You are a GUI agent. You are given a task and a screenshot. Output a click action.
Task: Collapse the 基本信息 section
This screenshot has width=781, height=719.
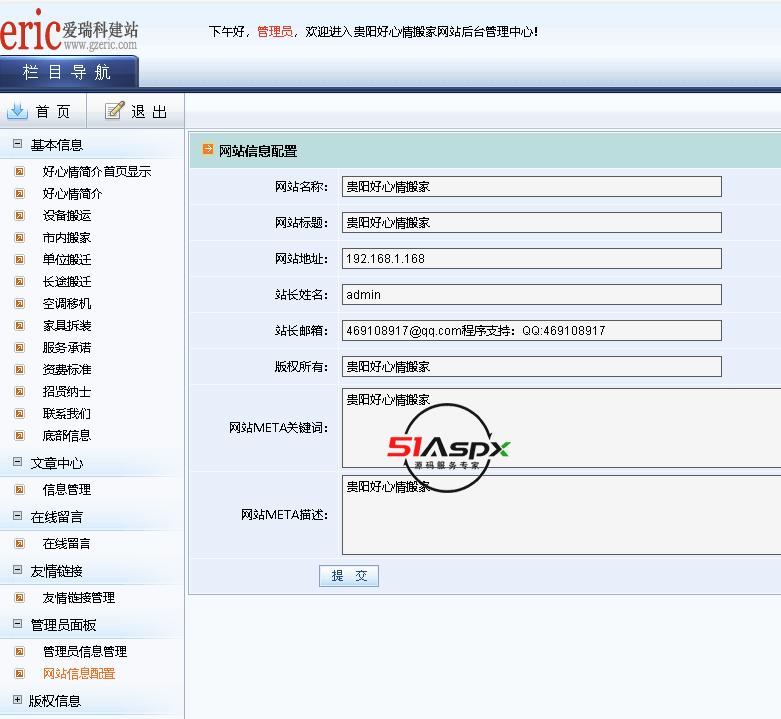point(17,144)
